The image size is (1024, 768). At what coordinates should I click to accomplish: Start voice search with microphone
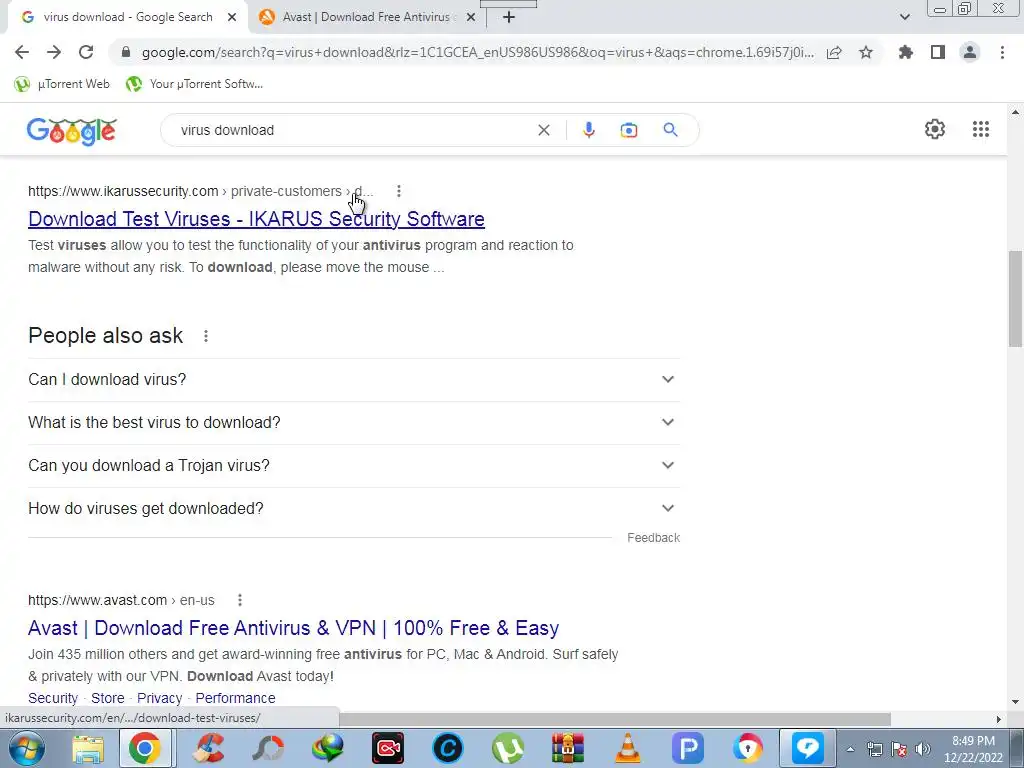[x=588, y=130]
